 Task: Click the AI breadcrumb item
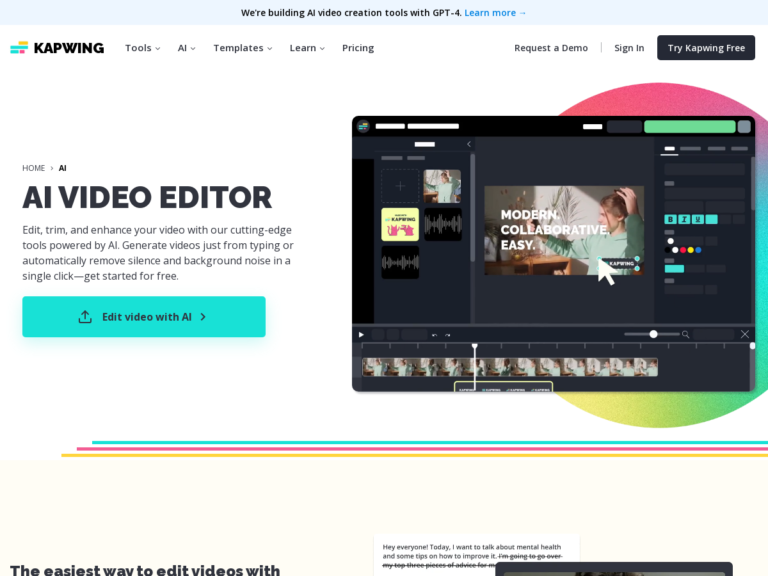(63, 168)
